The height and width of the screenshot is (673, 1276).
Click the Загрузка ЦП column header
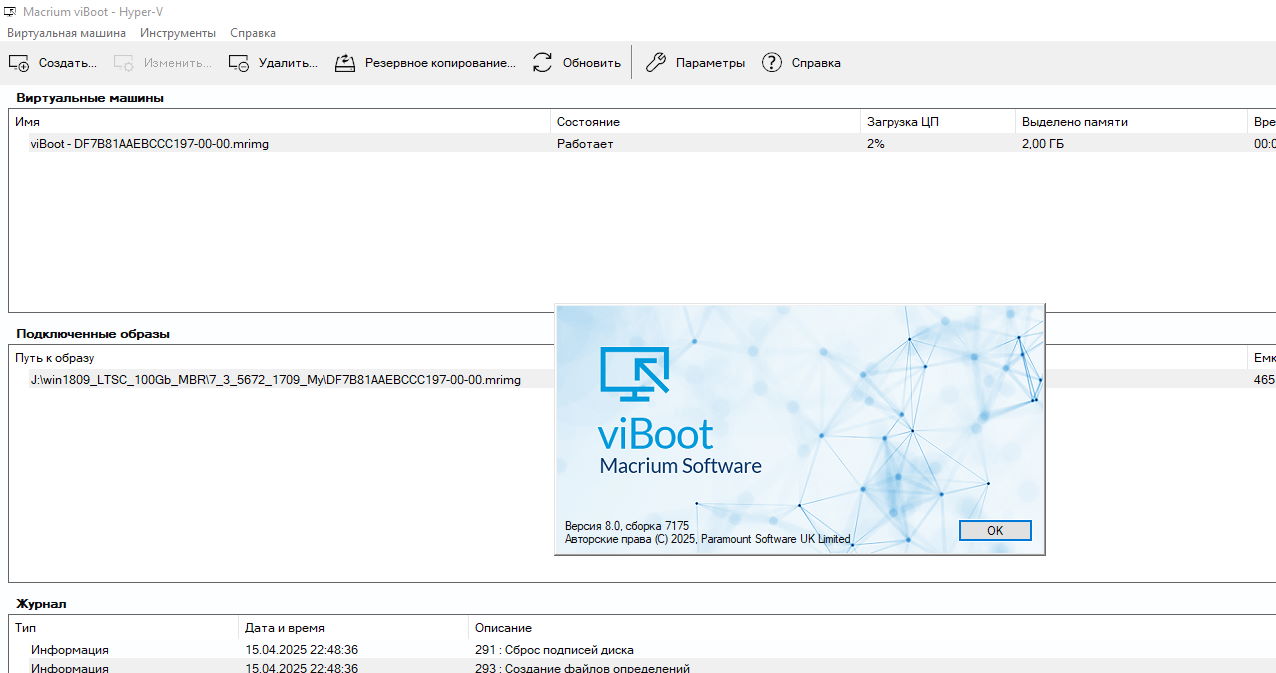[x=938, y=122]
